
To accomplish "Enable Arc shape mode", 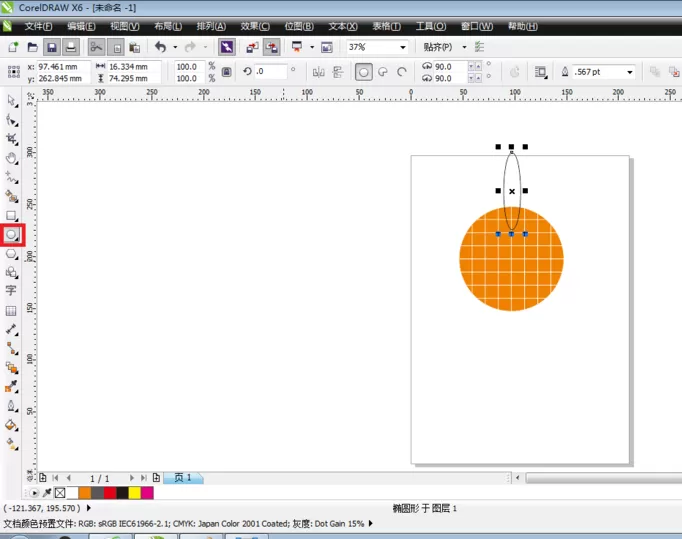I will tap(402, 72).
